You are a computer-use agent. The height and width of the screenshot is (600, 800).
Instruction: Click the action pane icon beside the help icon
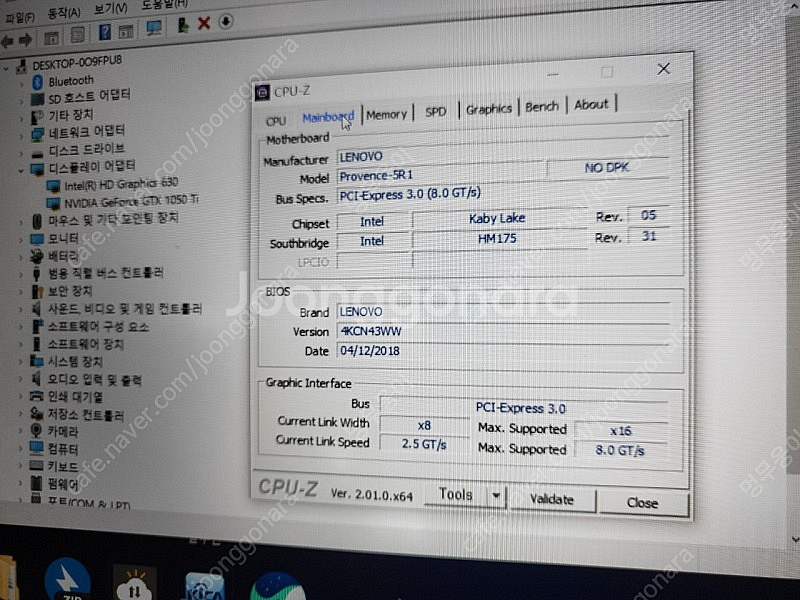[126, 31]
